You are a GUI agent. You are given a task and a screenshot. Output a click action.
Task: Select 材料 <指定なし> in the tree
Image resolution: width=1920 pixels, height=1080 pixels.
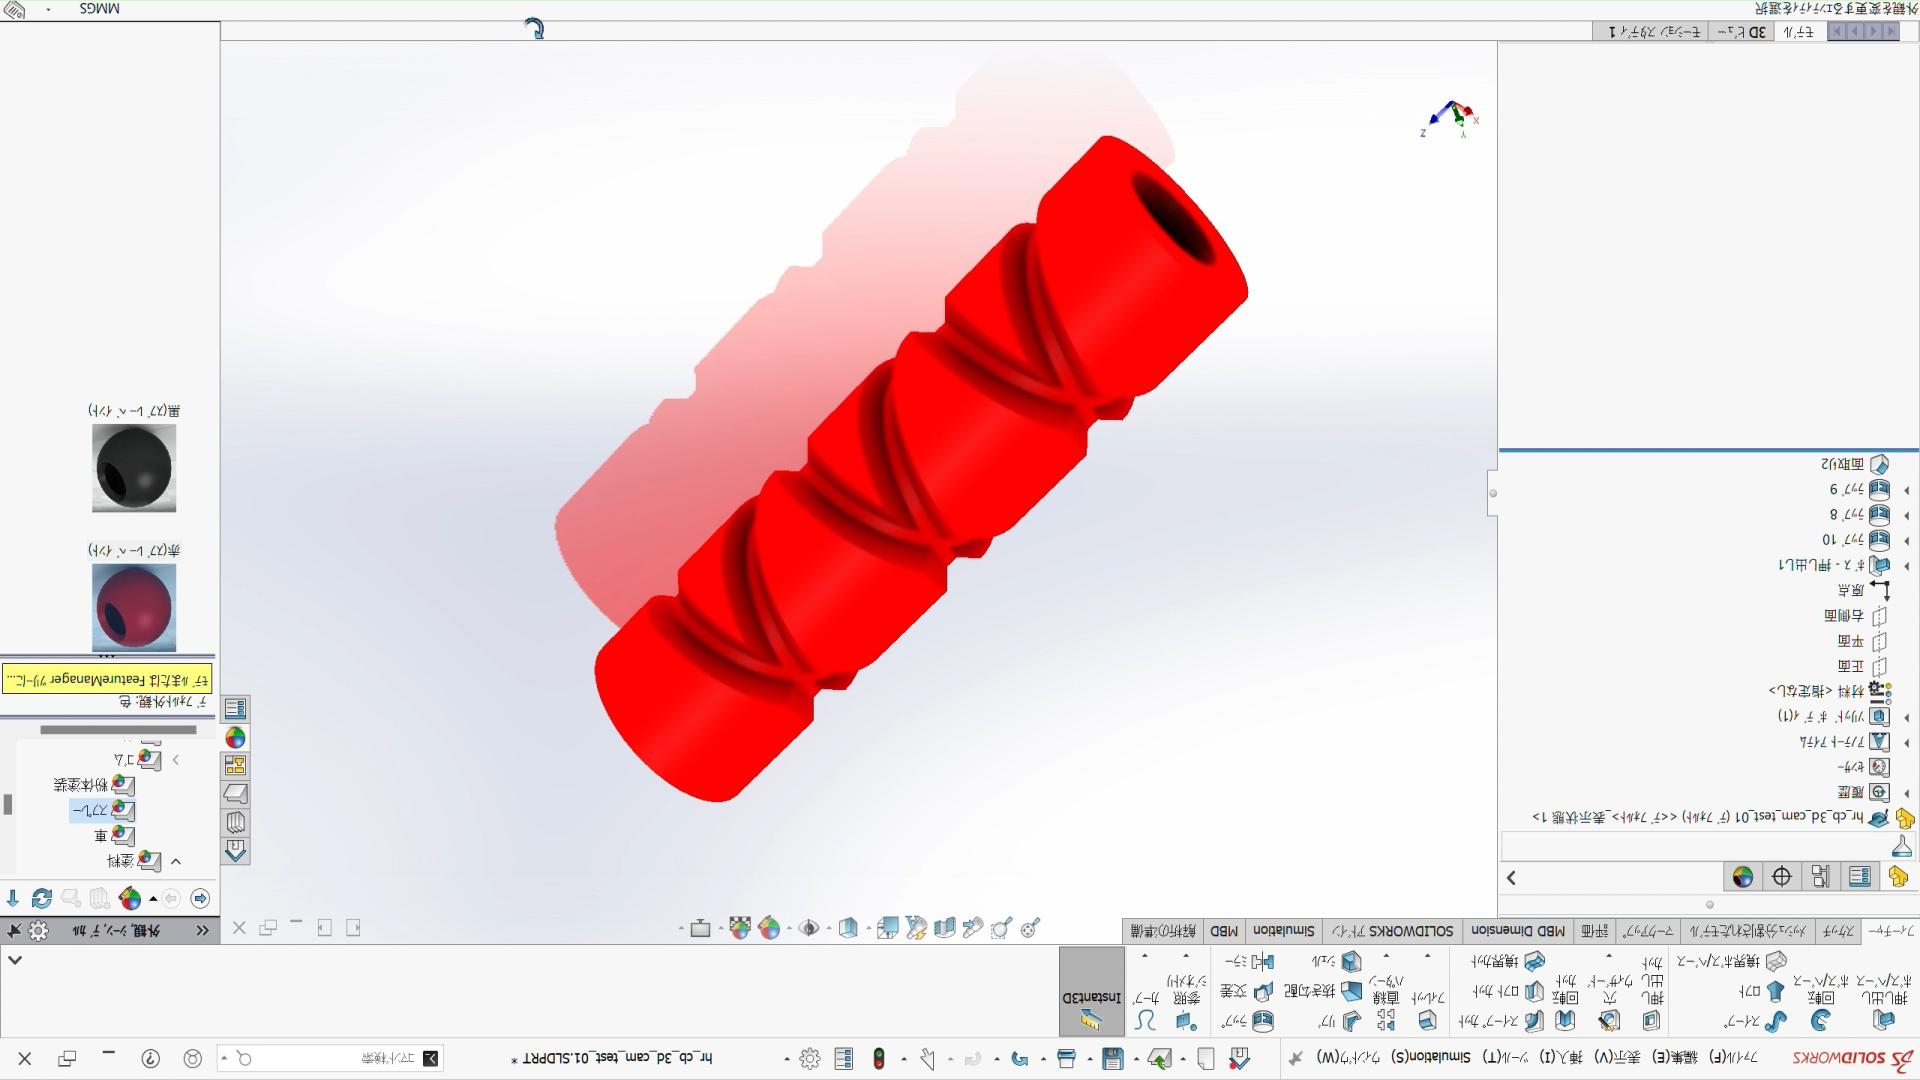tap(1828, 691)
